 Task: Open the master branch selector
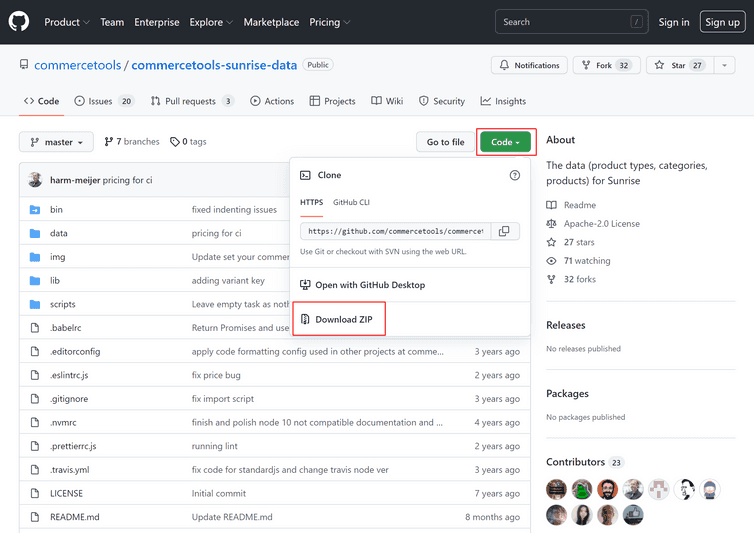pyautogui.click(x=56, y=142)
